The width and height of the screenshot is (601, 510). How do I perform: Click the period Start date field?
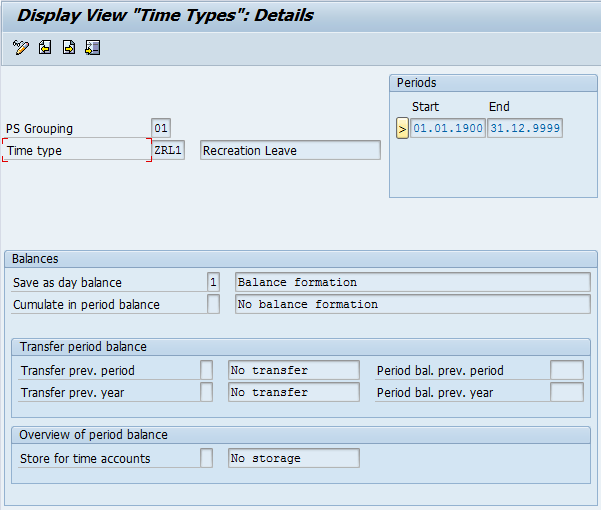coord(447,128)
